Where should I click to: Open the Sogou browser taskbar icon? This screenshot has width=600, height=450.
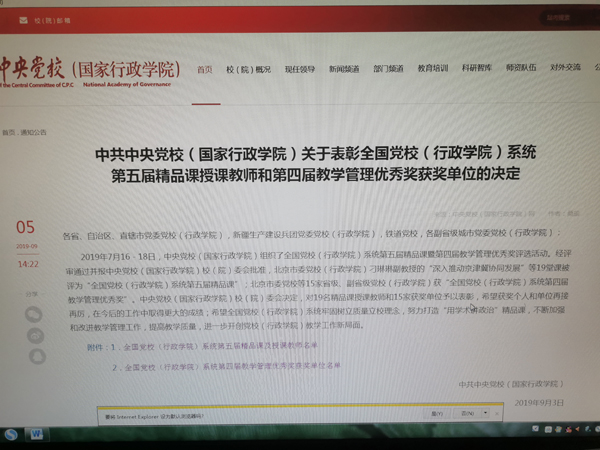click(11, 435)
